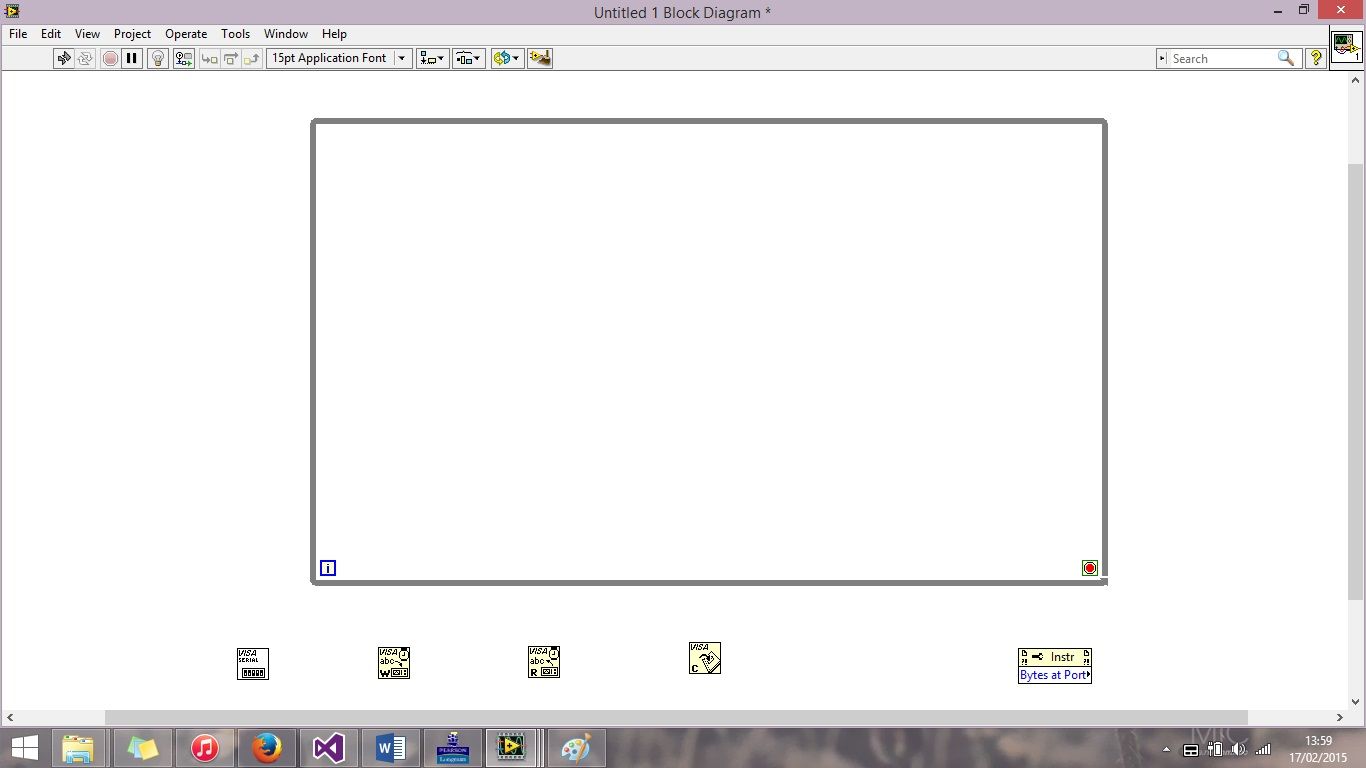Screen dimensions: 1366x768
Task: Toggle Retain Wire Values button
Action: (x=183, y=58)
